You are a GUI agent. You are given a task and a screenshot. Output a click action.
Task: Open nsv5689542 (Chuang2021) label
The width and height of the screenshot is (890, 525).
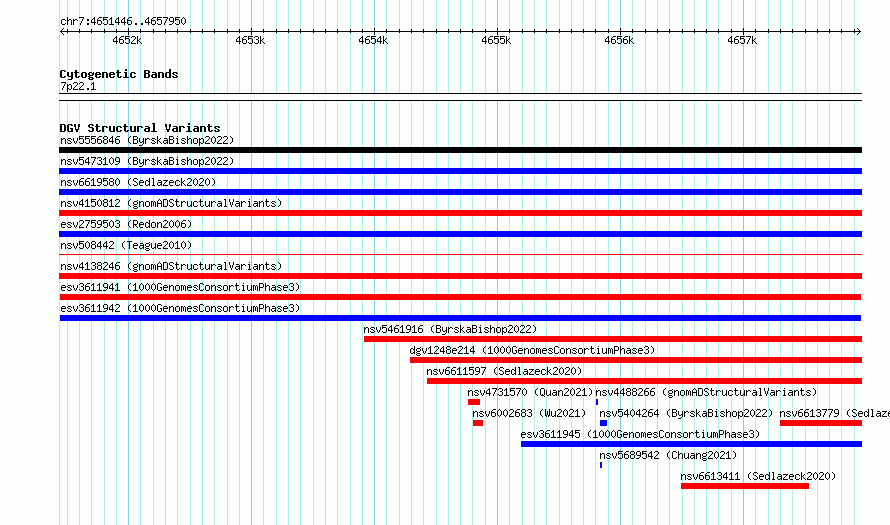(x=668, y=455)
